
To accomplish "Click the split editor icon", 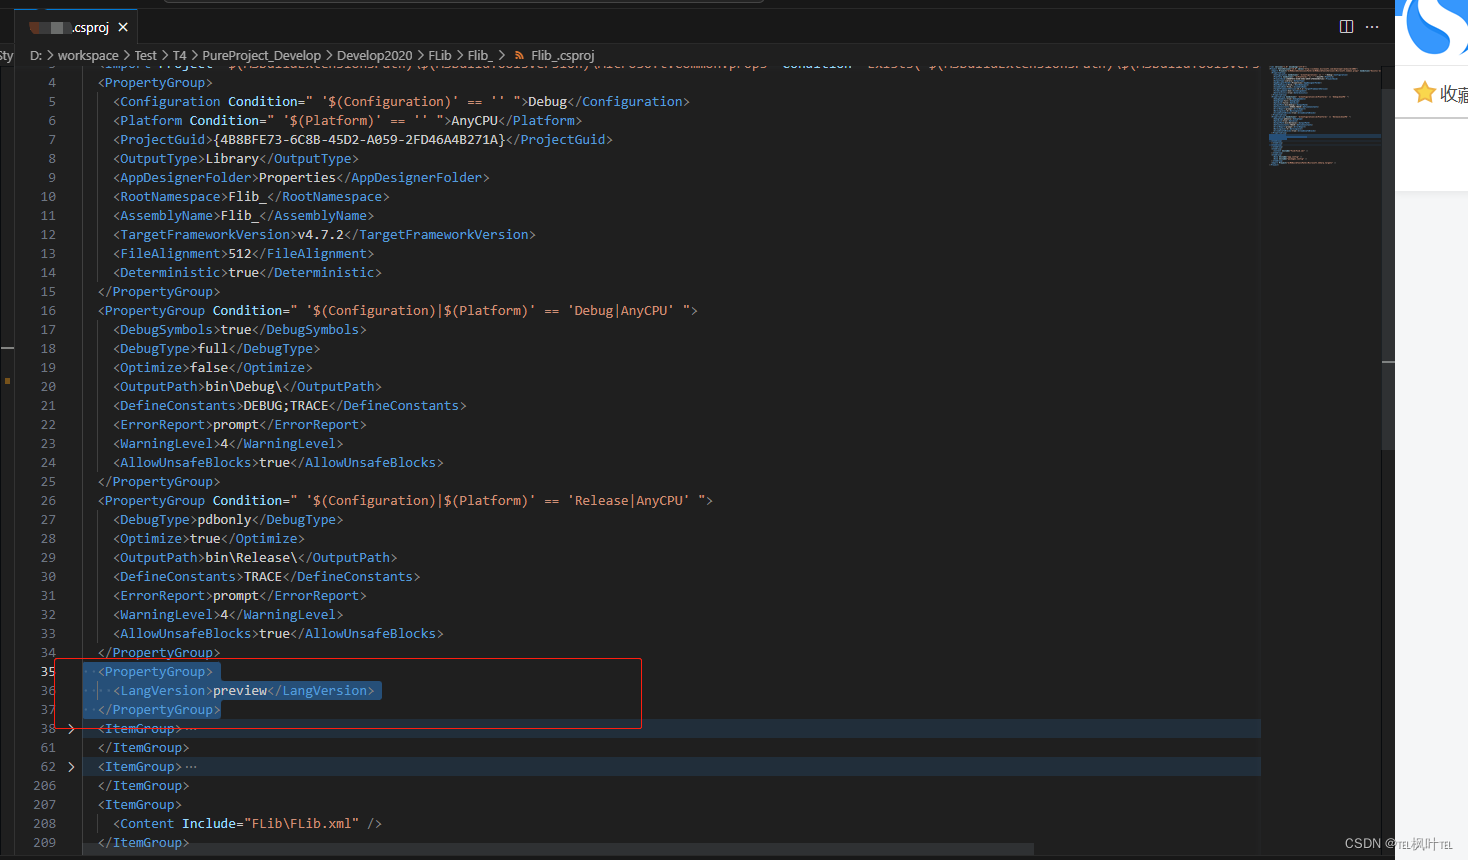I will tap(1345, 26).
